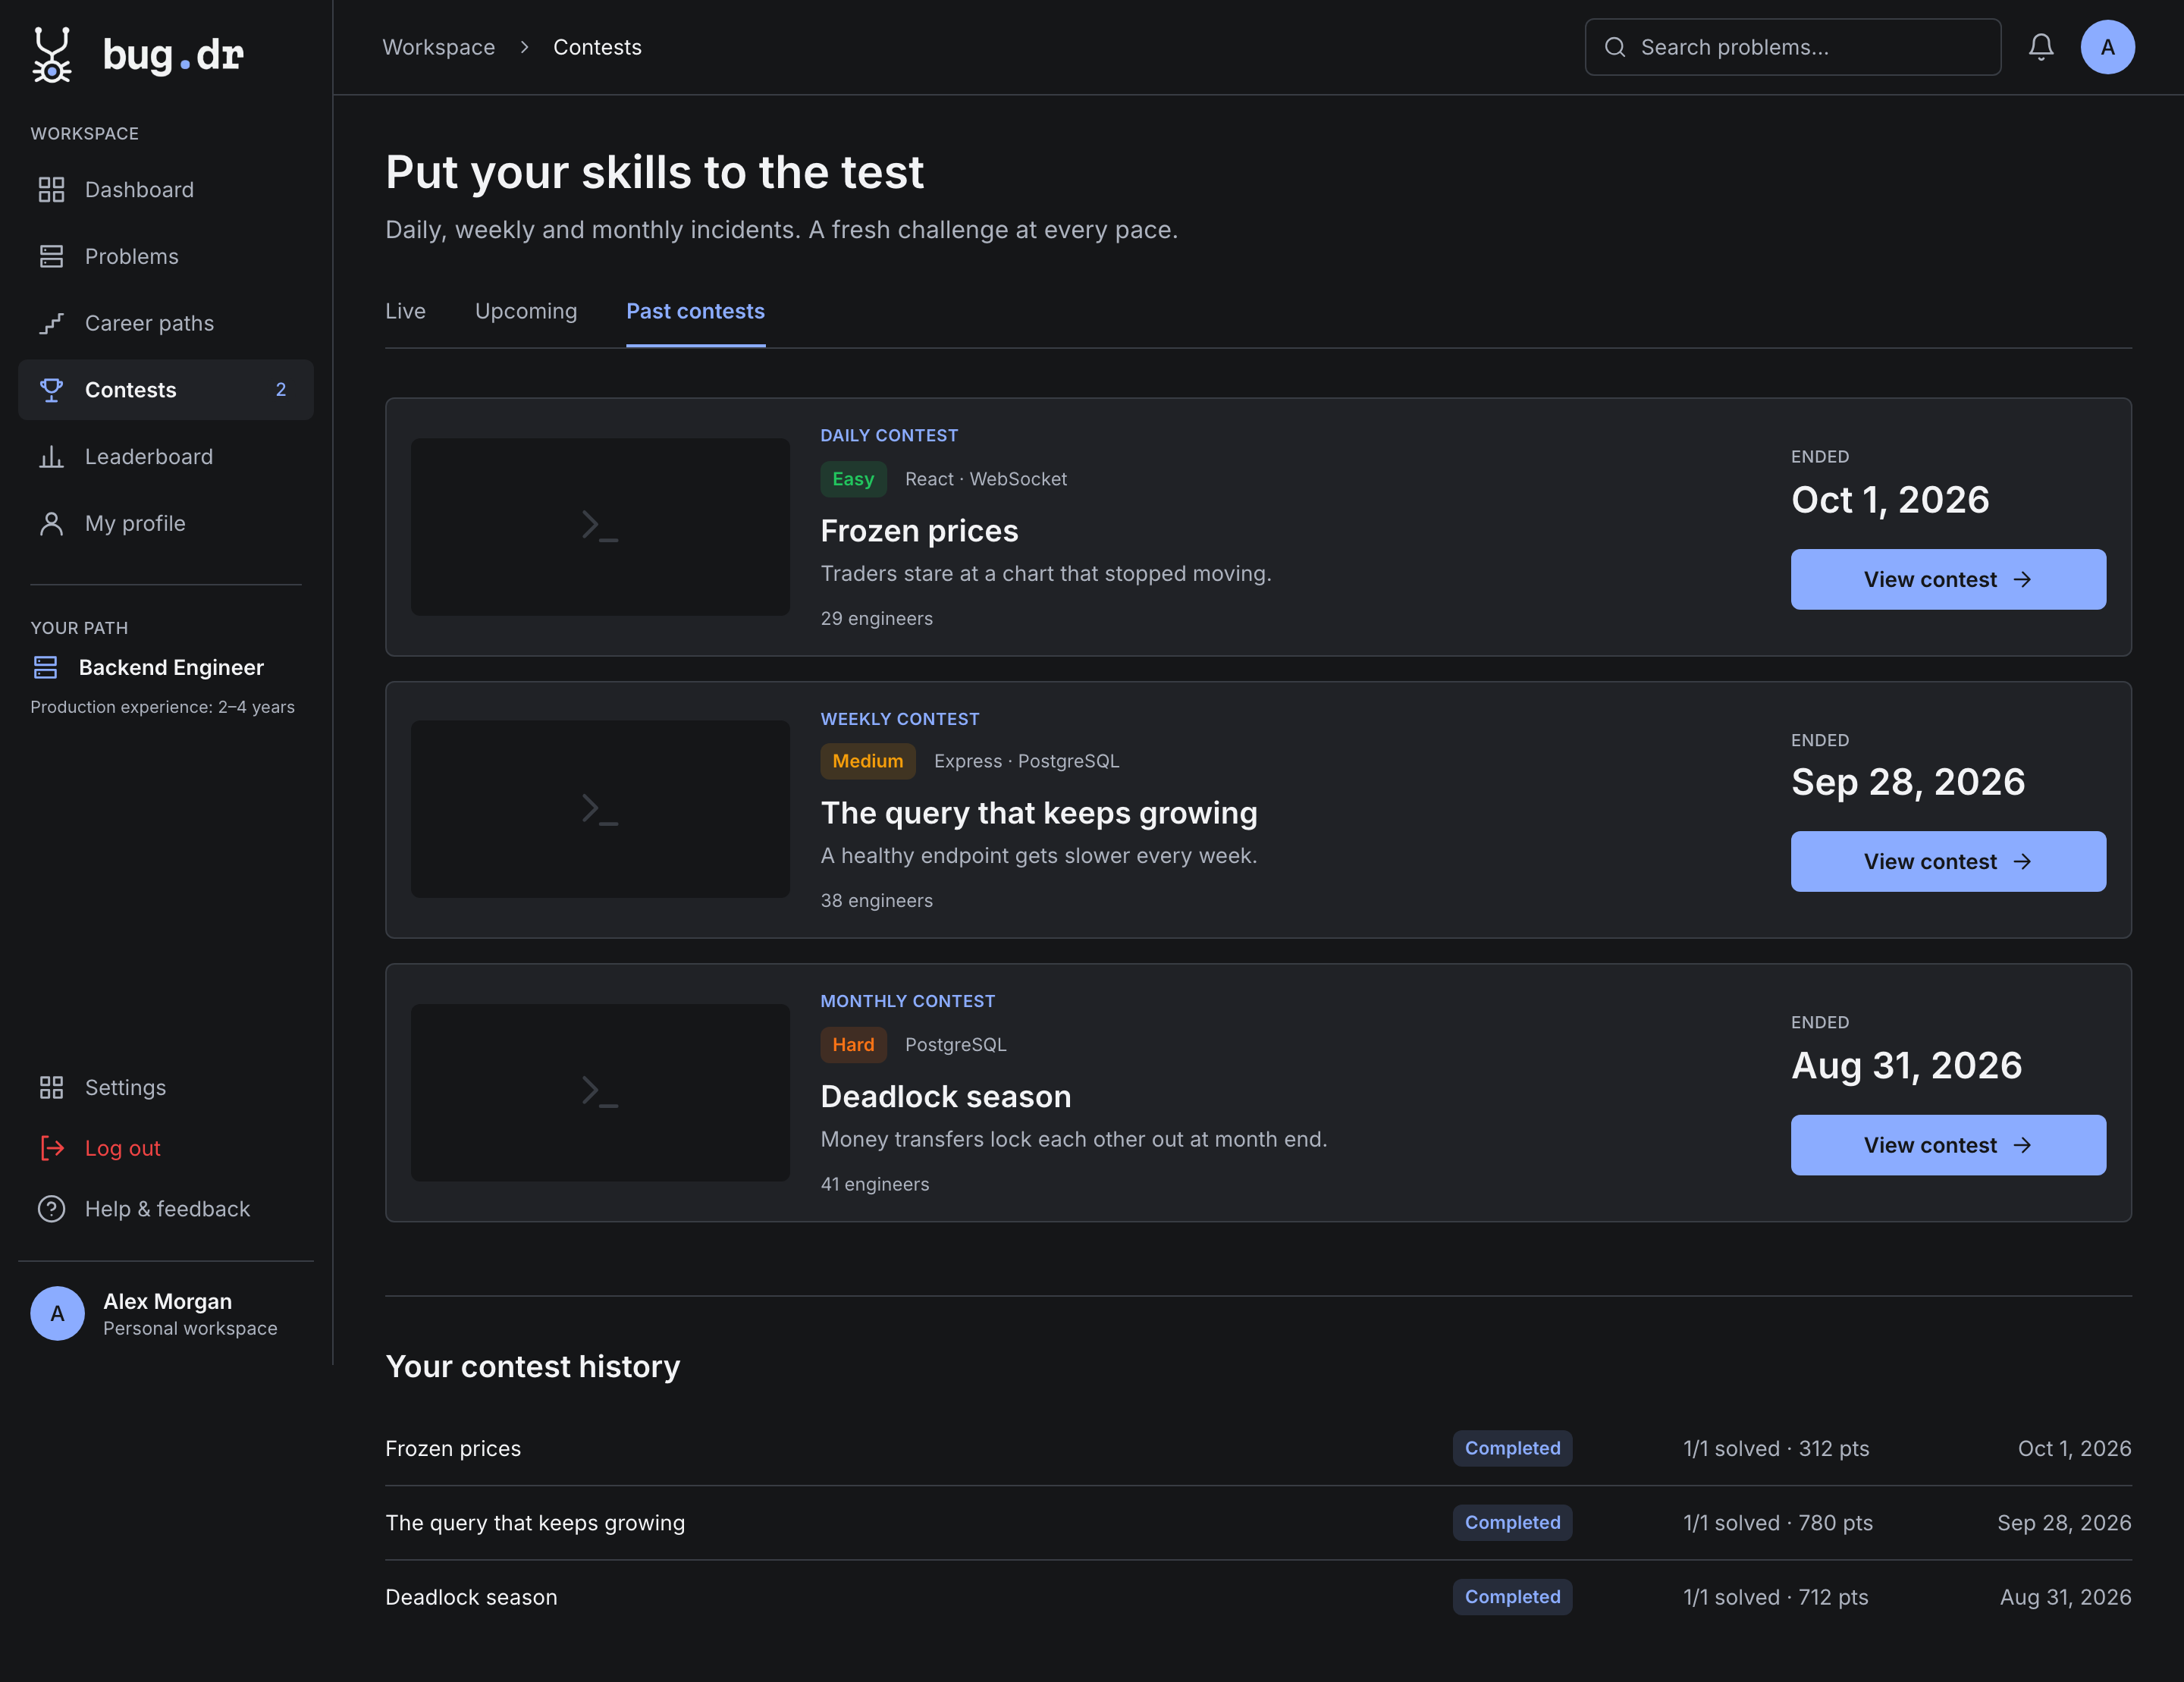Click the Frozen prices card title
Screen dimensions: 2184x1682
[919, 531]
